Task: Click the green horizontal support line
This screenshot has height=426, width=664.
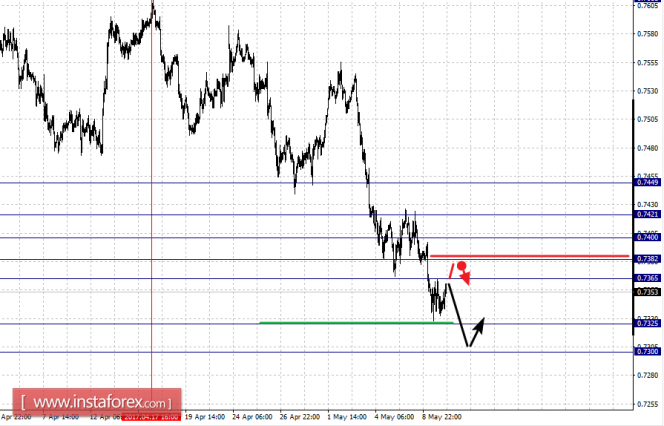Action: pos(356,323)
